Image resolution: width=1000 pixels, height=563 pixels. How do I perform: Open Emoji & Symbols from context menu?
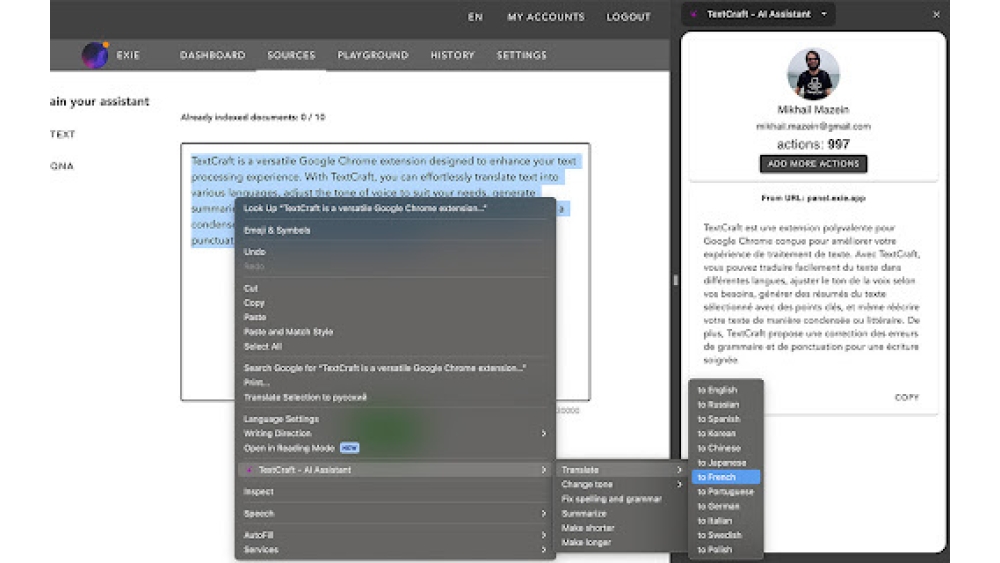[395, 230]
